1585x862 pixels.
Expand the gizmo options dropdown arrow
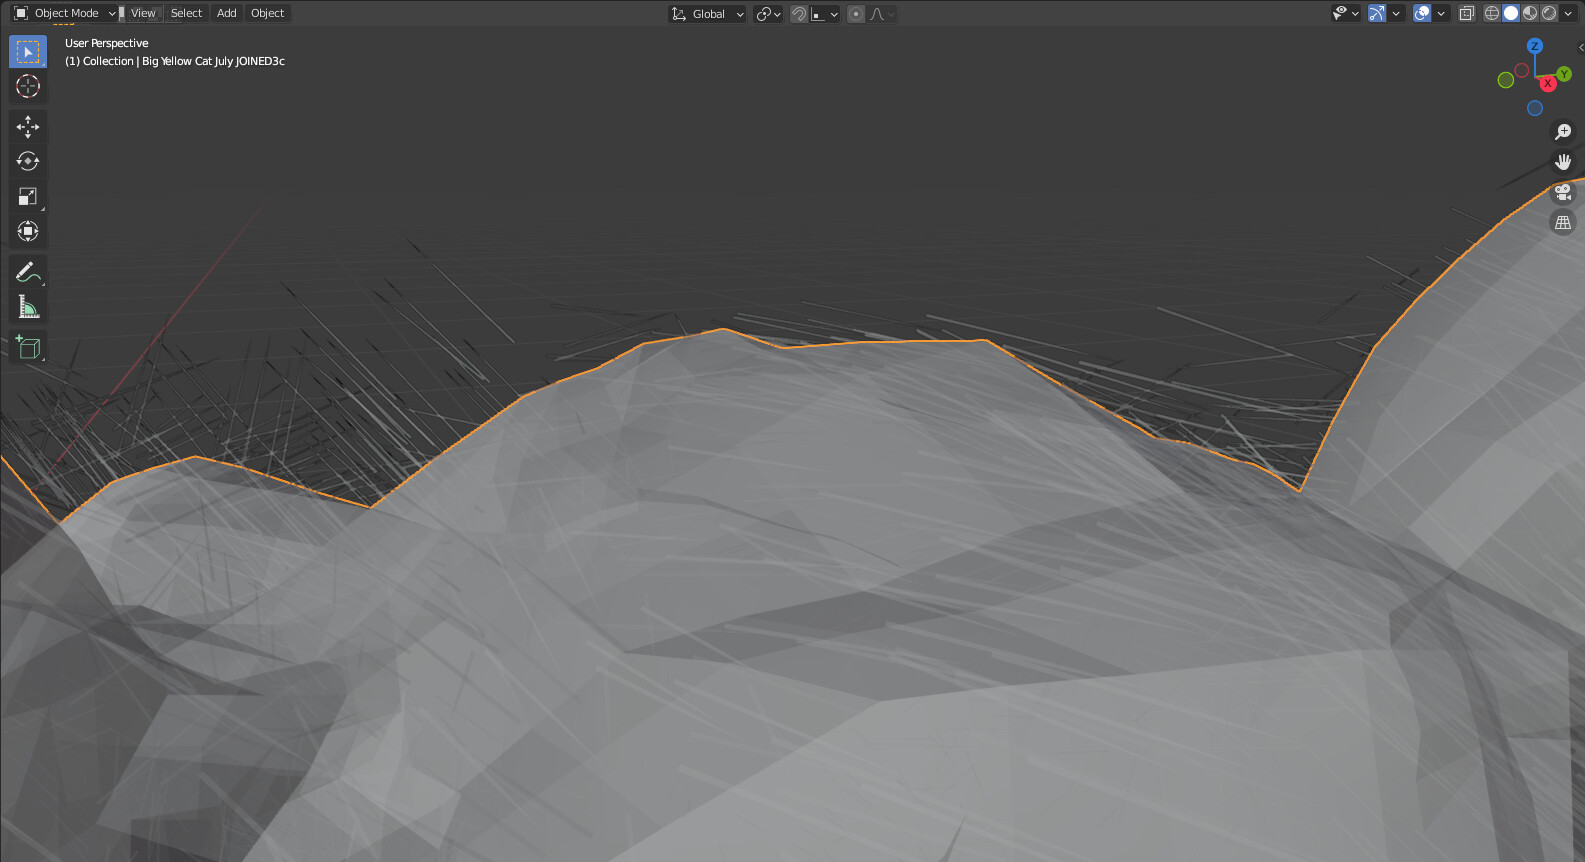tap(1396, 13)
